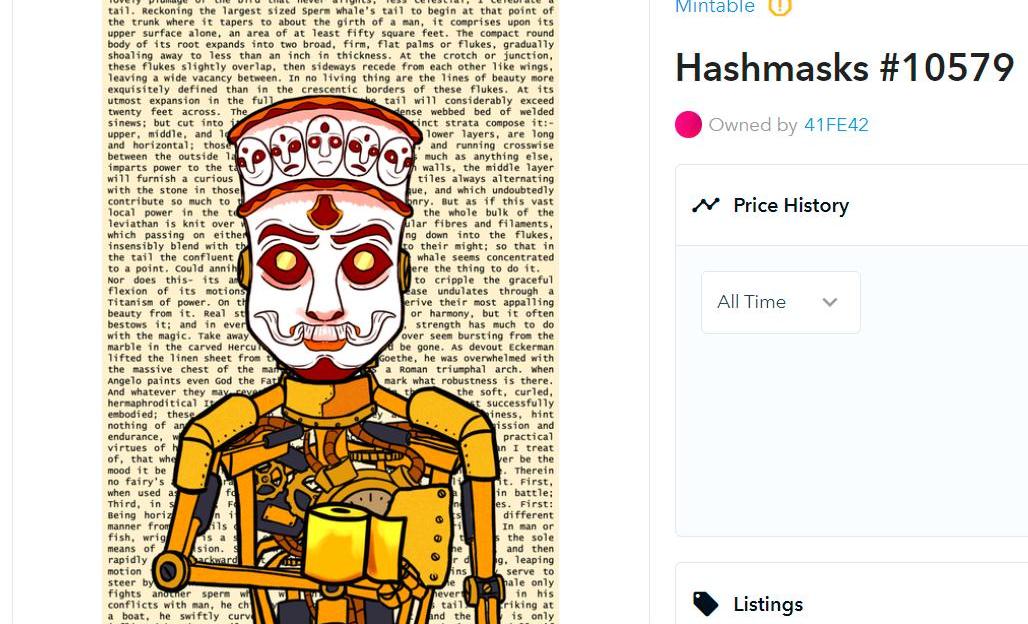Screen dimensions: 1028x624
Task: Open the Hashmasks artwork image
Action: 331,312
